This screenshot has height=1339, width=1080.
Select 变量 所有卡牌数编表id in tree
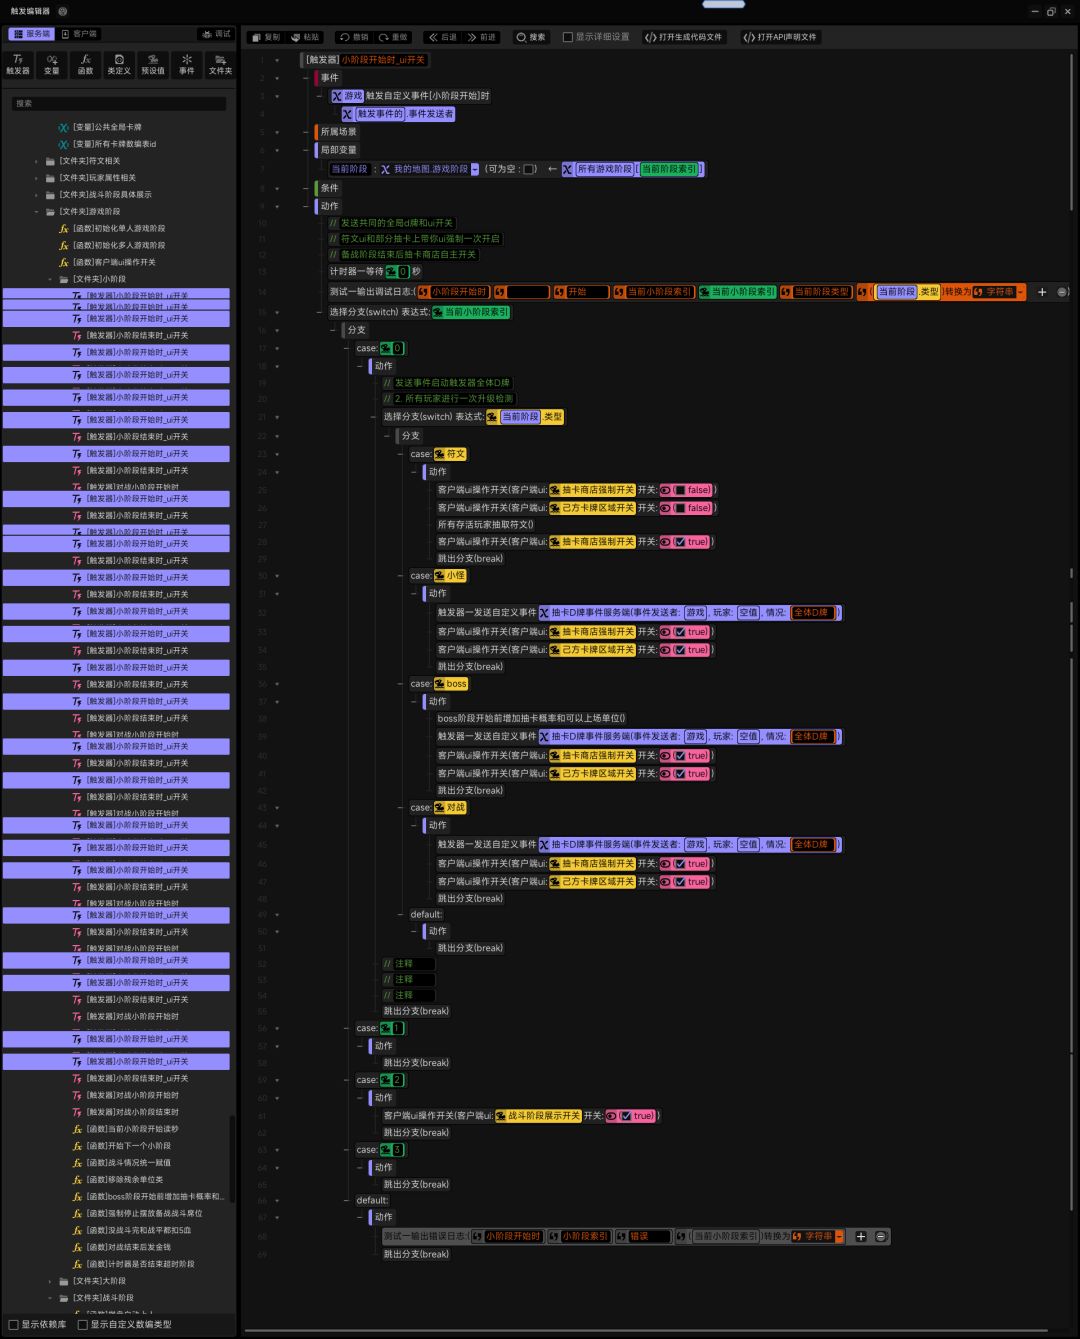[114, 144]
